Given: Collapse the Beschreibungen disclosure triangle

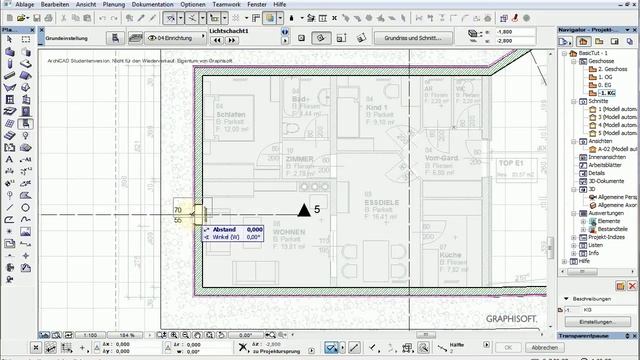Looking at the screenshot, I should (x=566, y=299).
